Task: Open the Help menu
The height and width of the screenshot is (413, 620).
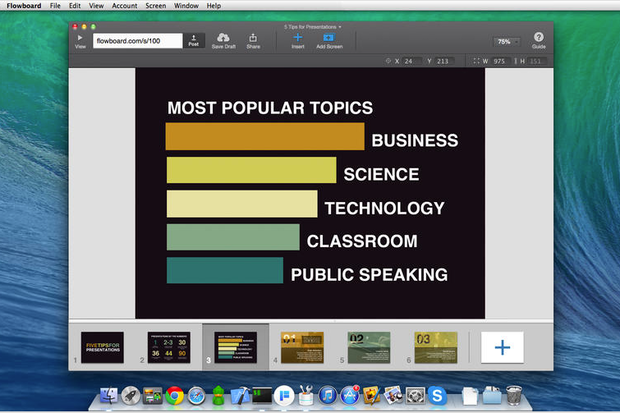Action: [214, 6]
